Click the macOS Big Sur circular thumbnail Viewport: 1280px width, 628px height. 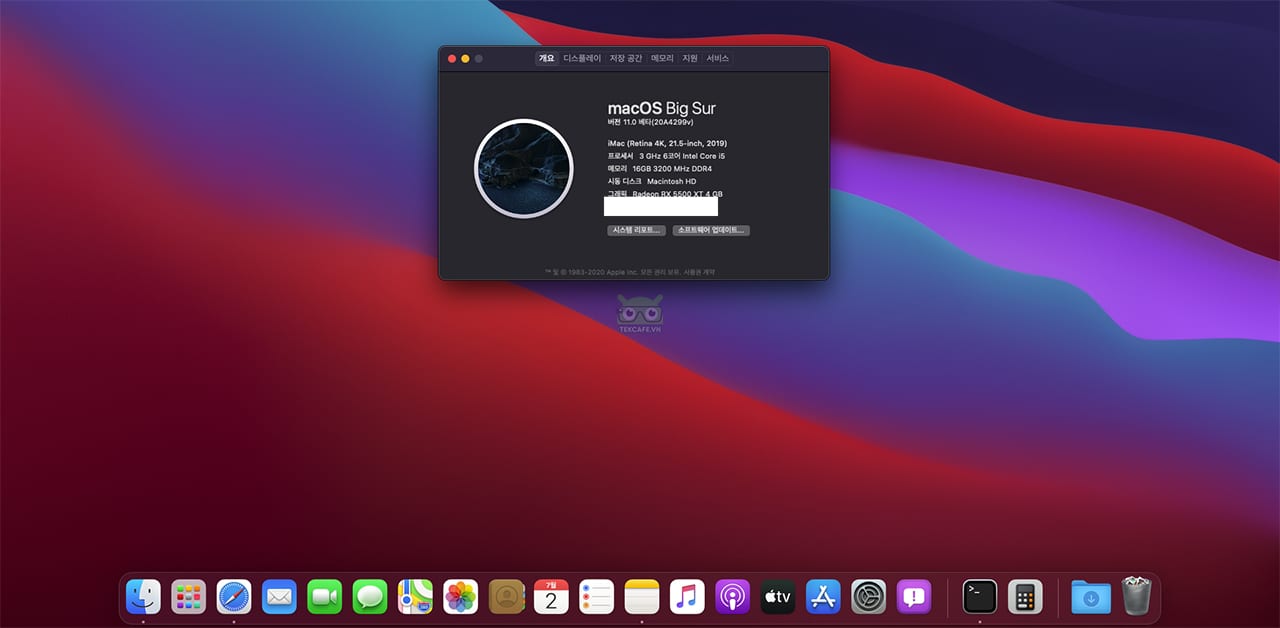tap(524, 168)
